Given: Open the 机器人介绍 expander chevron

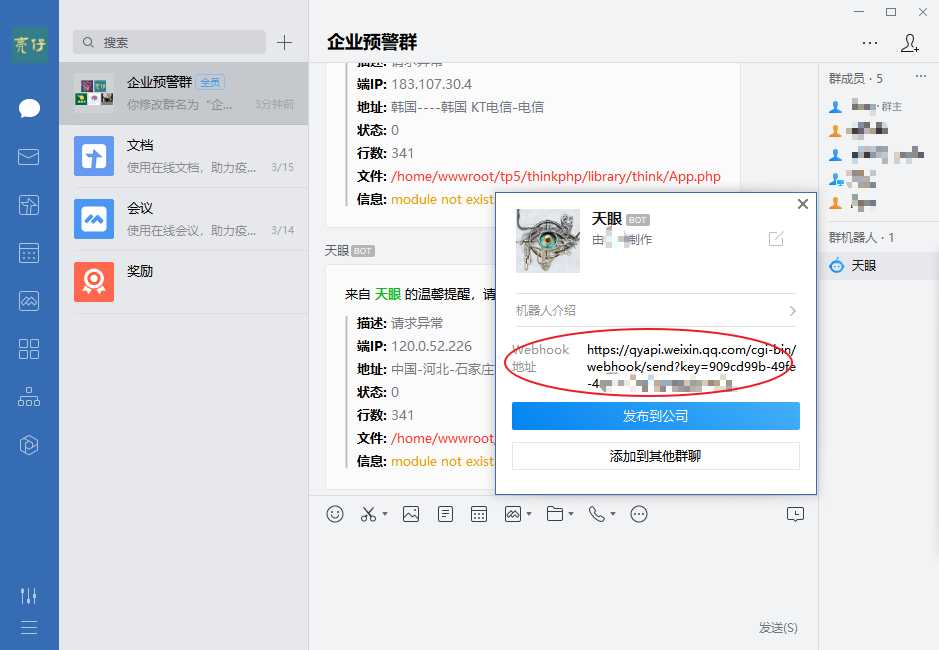Looking at the screenshot, I should 795,310.
